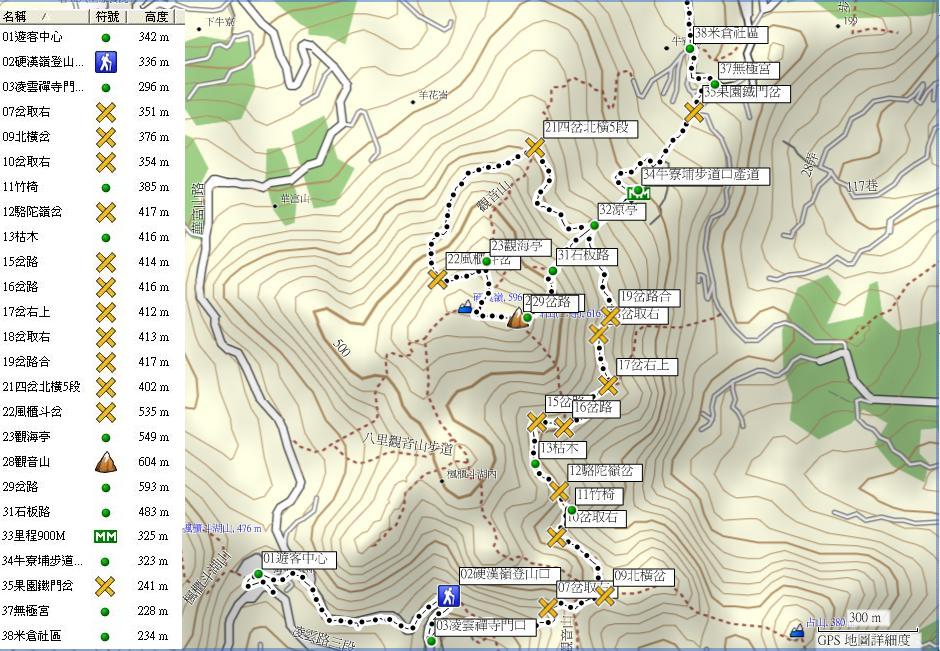The width and height of the screenshot is (940, 651).
Task: Click the 16岔路 label on the map
Action: (x=596, y=408)
